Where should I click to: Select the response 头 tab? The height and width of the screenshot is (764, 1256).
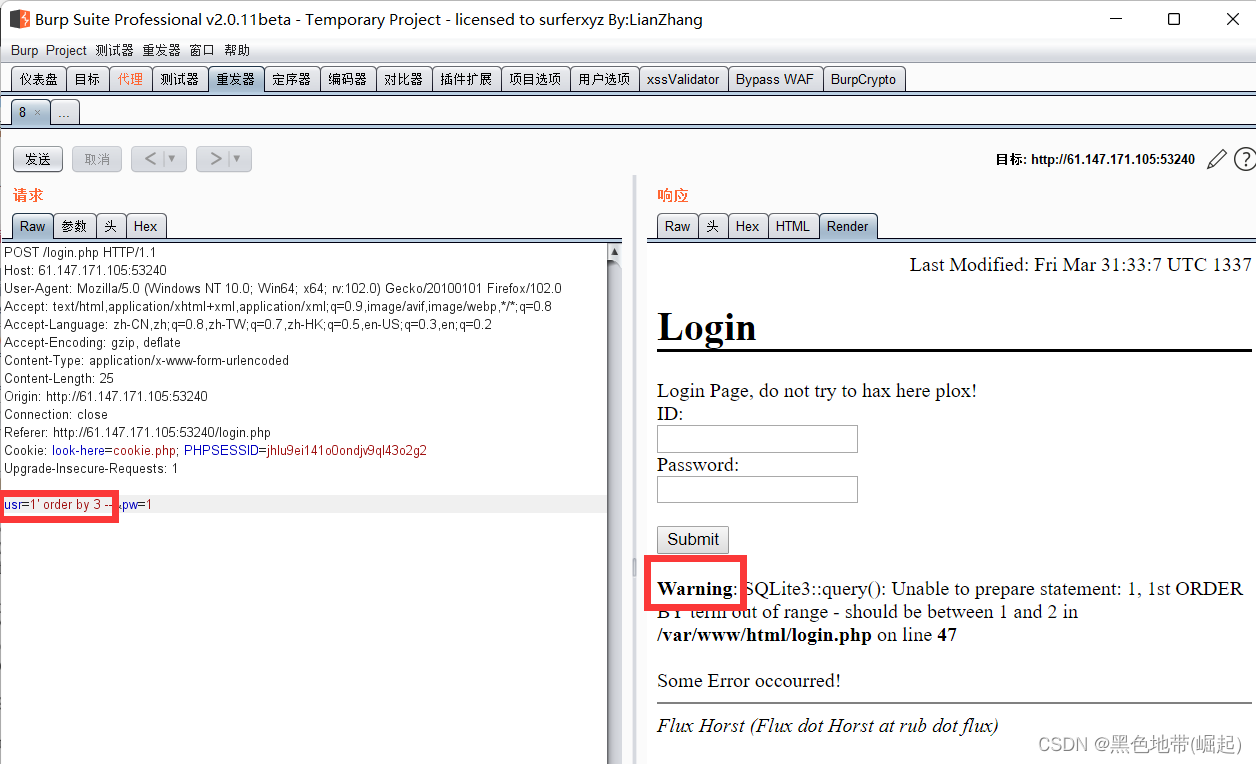[x=713, y=226]
